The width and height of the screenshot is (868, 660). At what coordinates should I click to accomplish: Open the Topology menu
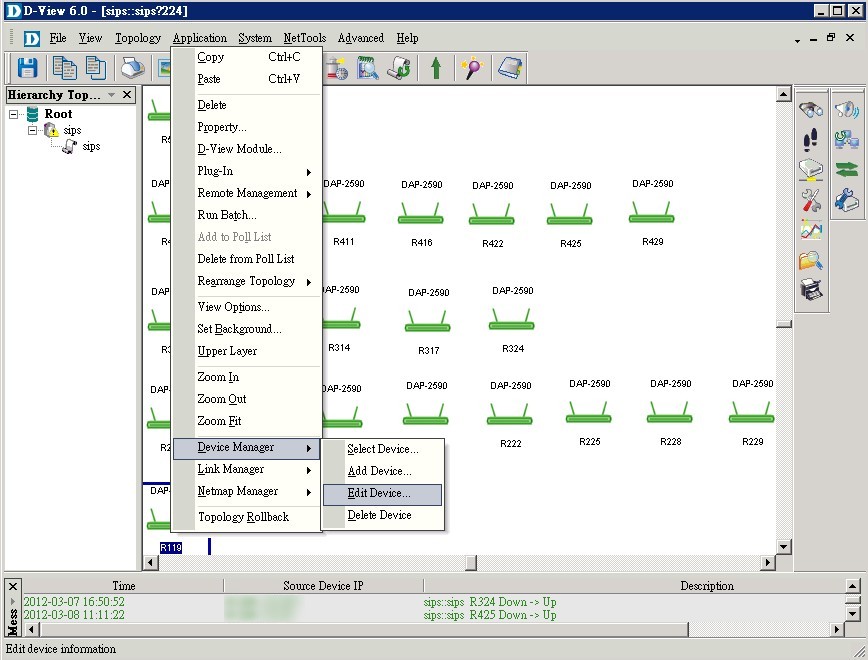tap(138, 38)
